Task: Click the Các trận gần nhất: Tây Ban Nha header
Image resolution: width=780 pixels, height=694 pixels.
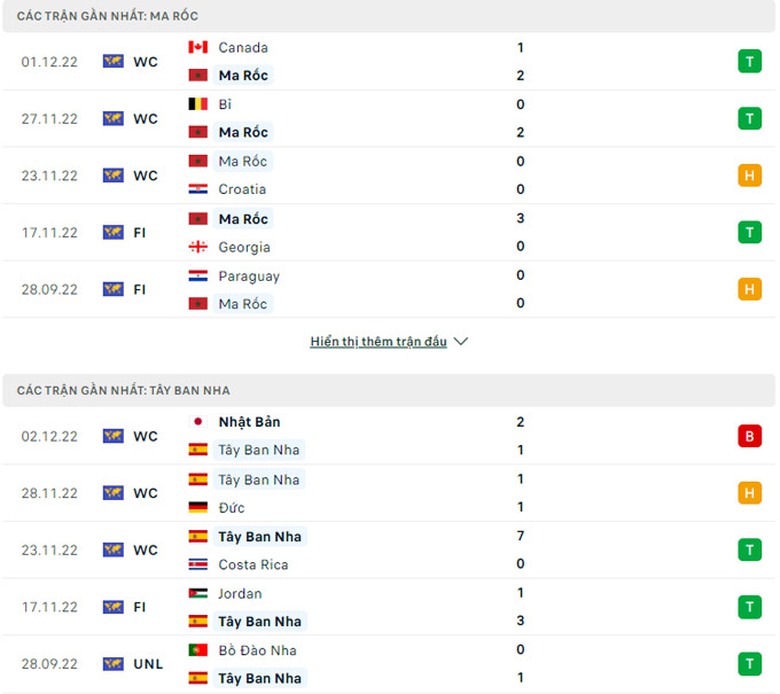Action: tap(123, 390)
